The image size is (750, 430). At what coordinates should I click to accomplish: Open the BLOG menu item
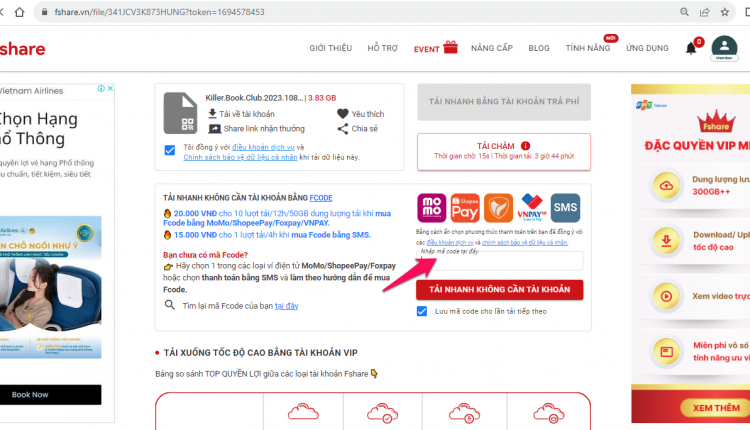click(539, 48)
